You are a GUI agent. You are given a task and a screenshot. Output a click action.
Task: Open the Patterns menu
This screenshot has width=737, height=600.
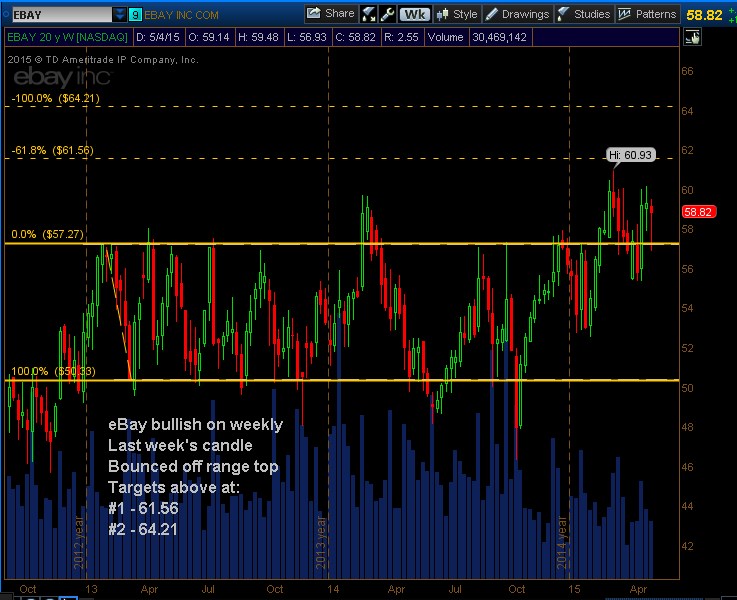(647, 14)
